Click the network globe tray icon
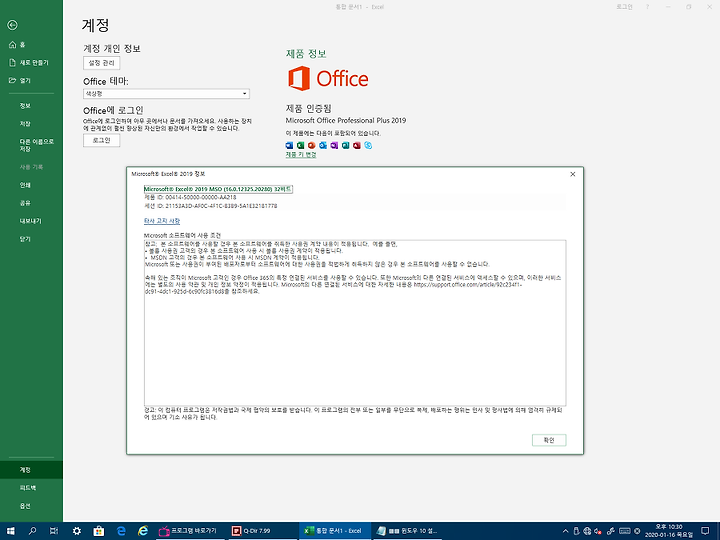The image size is (720, 540). tap(587, 531)
